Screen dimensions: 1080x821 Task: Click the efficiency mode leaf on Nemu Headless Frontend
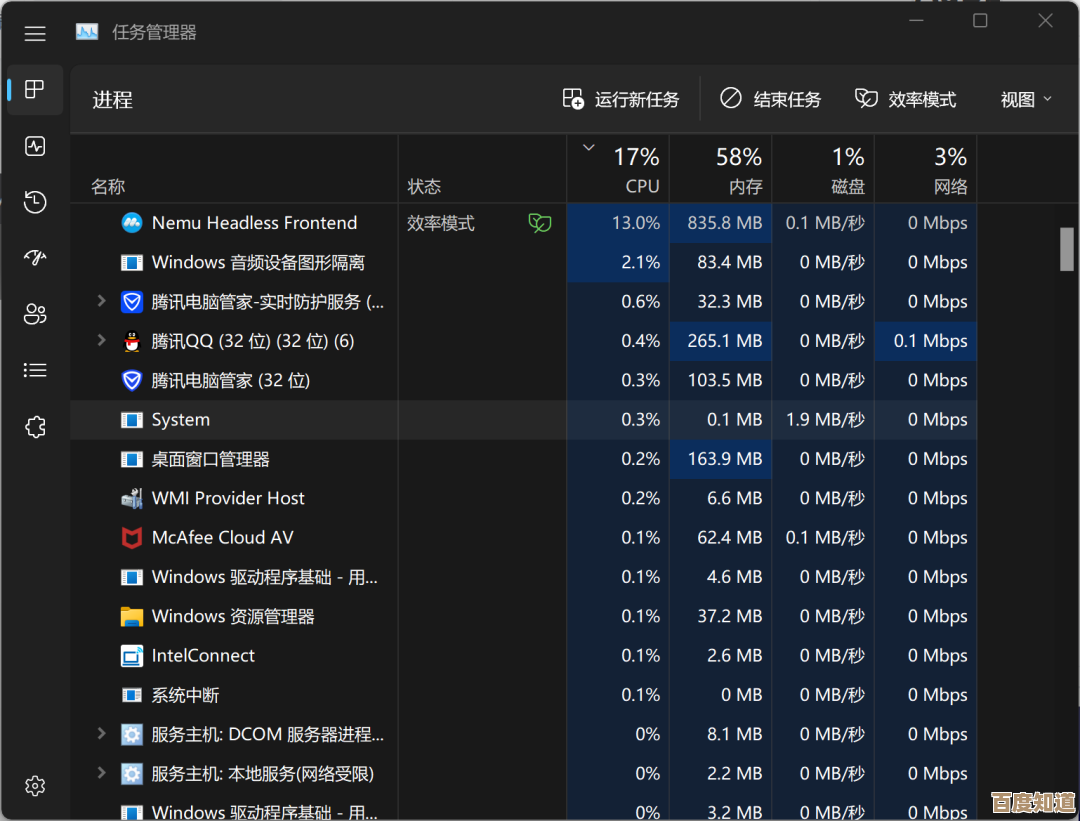click(x=539, y=223)
